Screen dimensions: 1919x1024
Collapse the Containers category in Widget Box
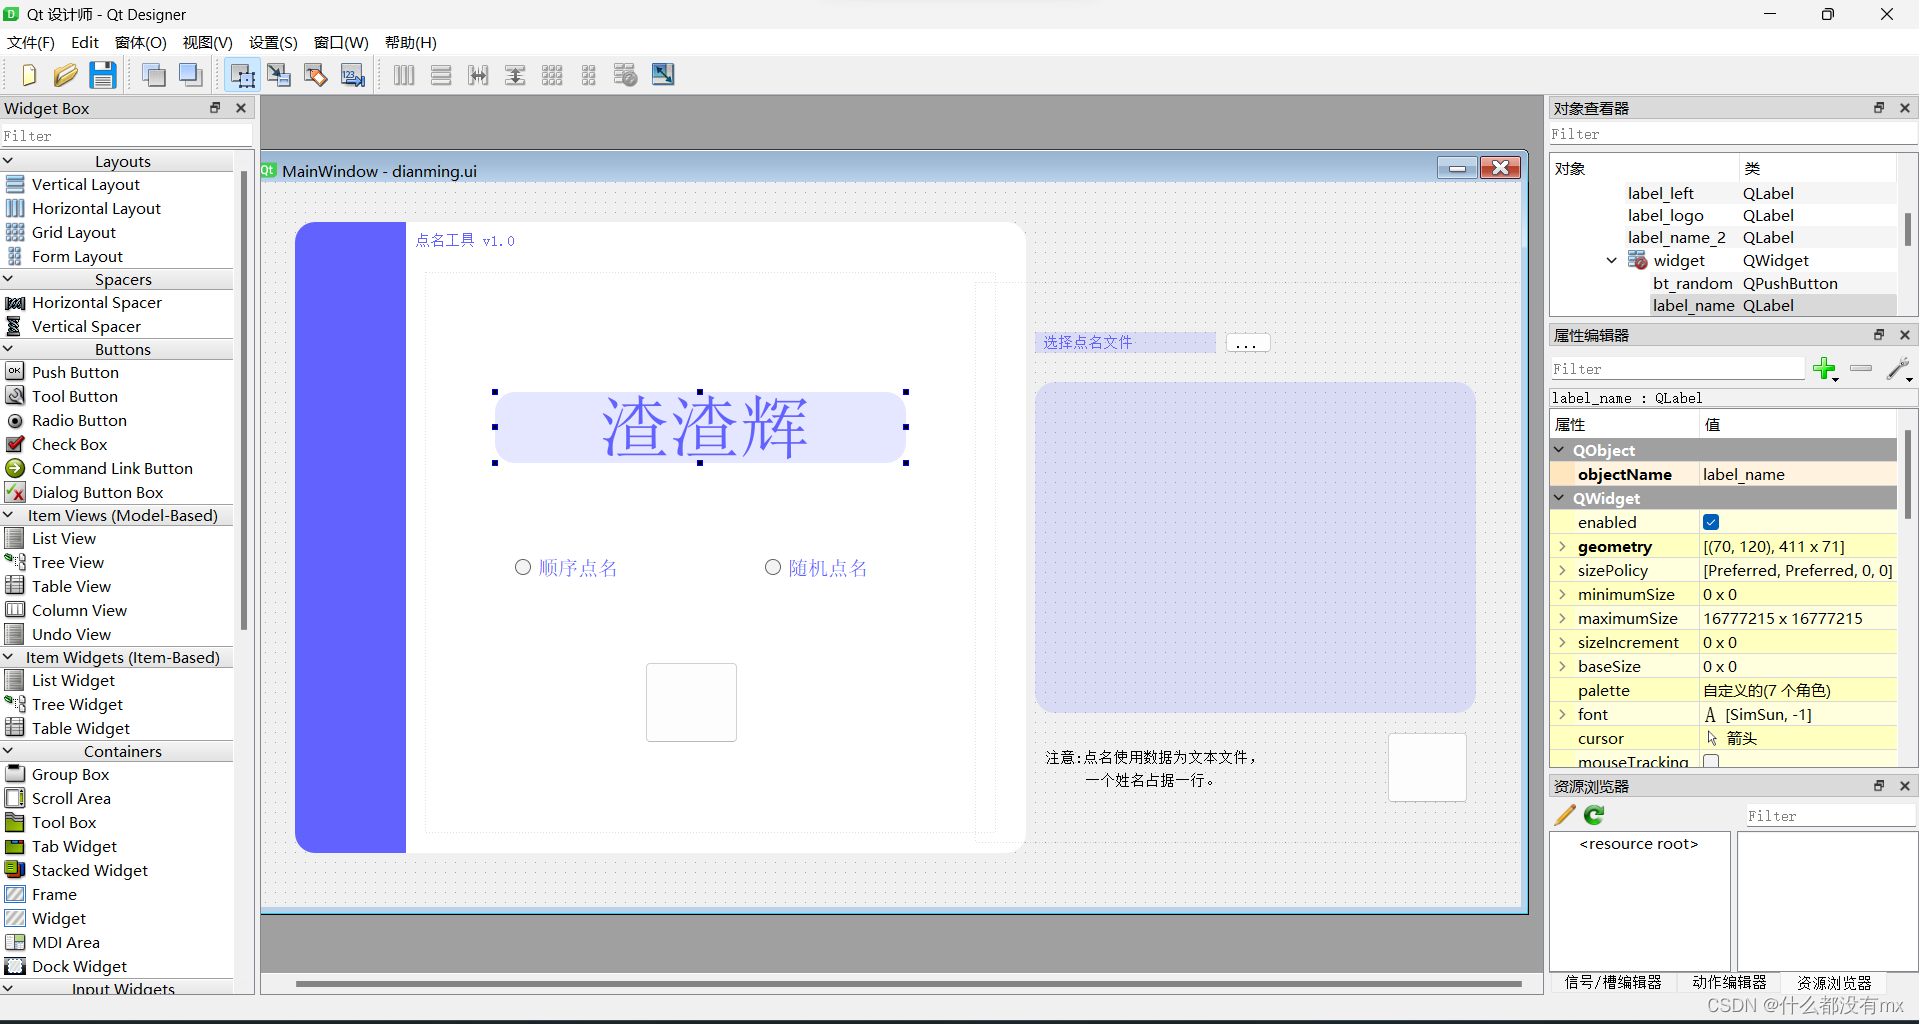(8, 751)
